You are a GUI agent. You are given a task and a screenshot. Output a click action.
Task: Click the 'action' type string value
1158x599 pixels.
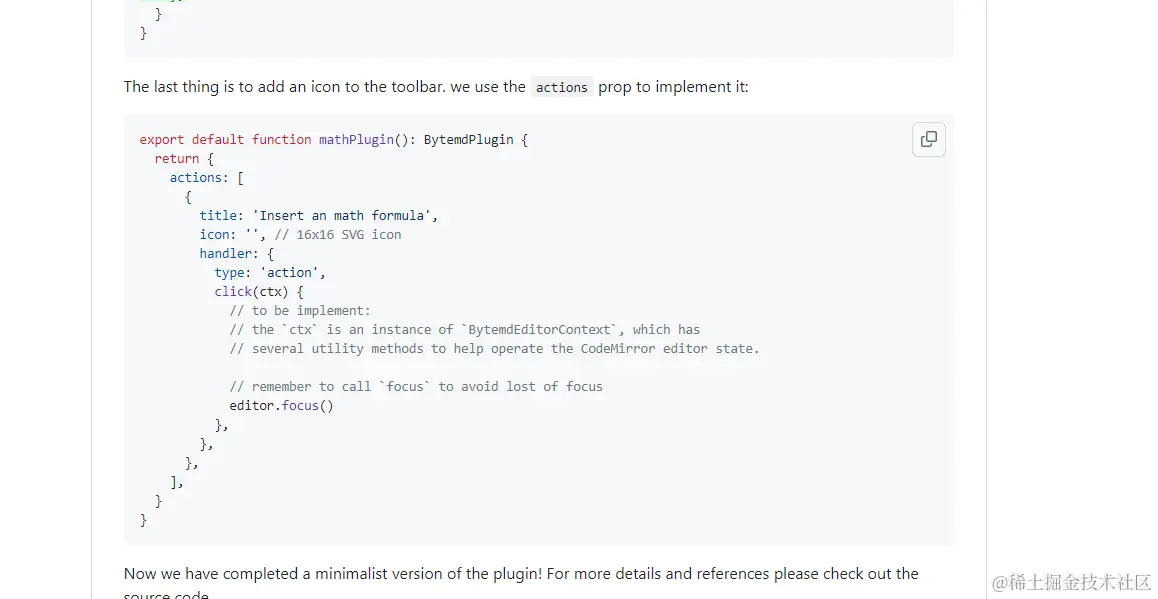[x=292, y=273]
